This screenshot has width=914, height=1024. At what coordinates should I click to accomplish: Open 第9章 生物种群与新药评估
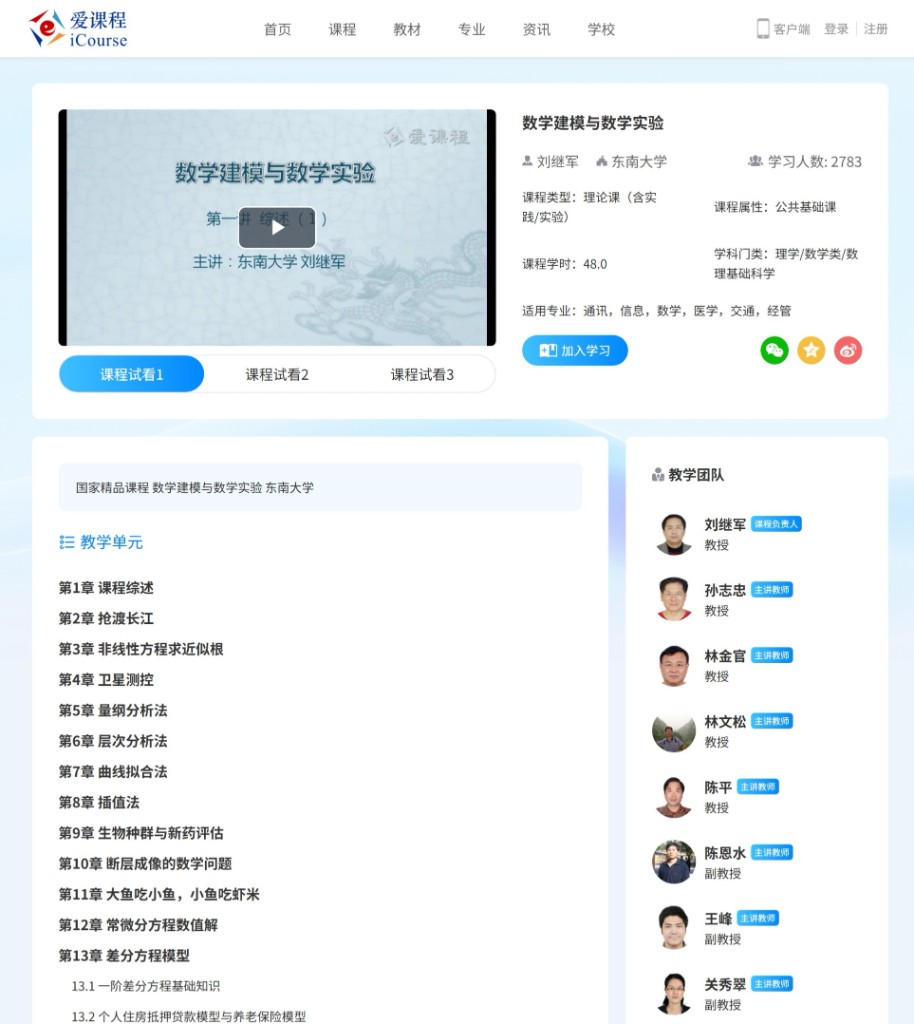click(141, 833)
